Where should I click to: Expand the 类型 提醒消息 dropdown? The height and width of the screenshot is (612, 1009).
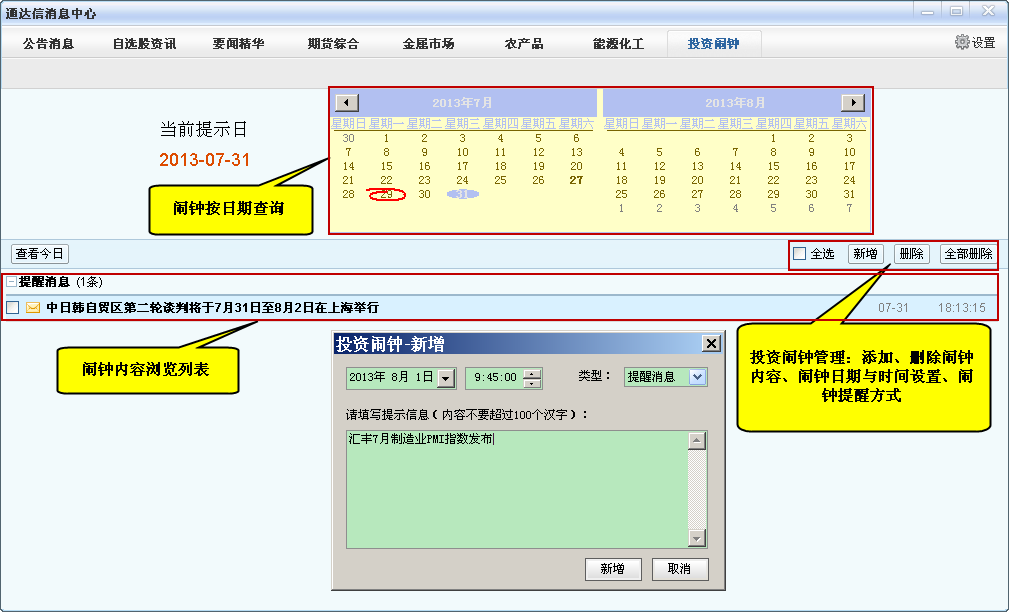tap(697, 377)
